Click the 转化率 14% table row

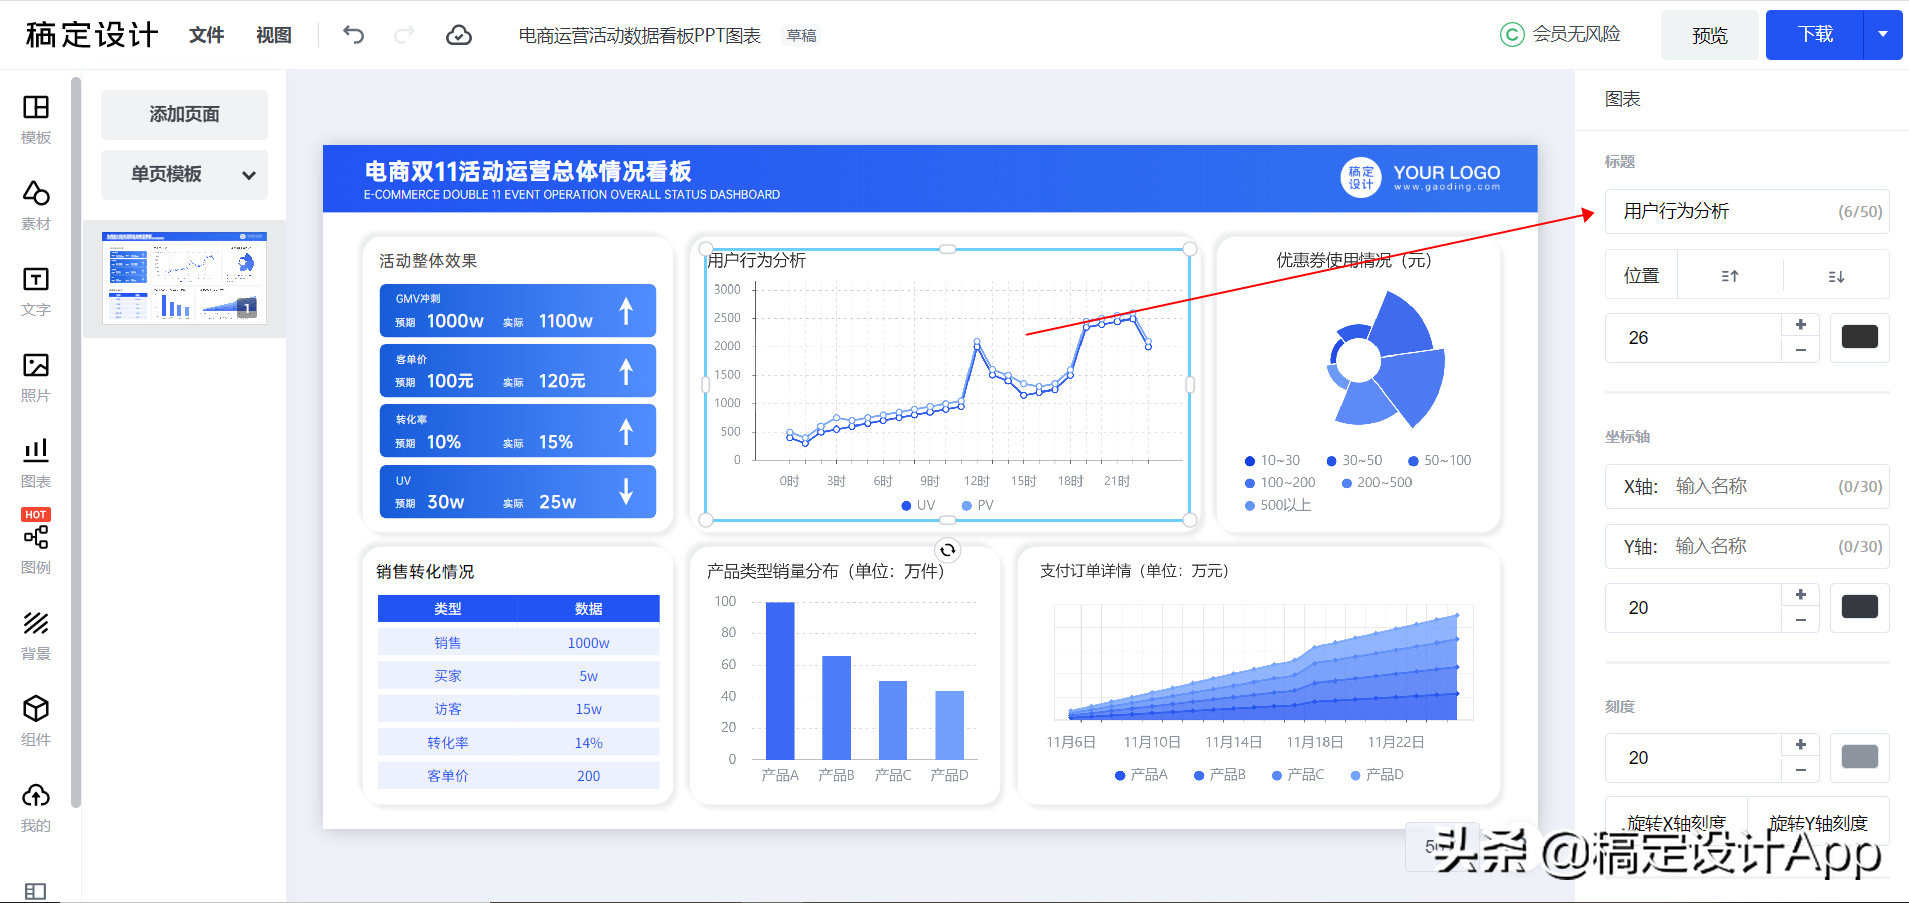(518, 743)
